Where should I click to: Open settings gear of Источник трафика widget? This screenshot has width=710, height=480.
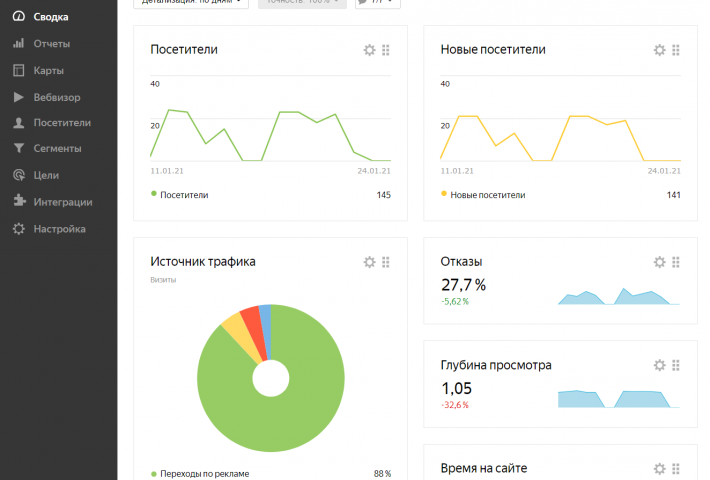click(x=369, y=262)
